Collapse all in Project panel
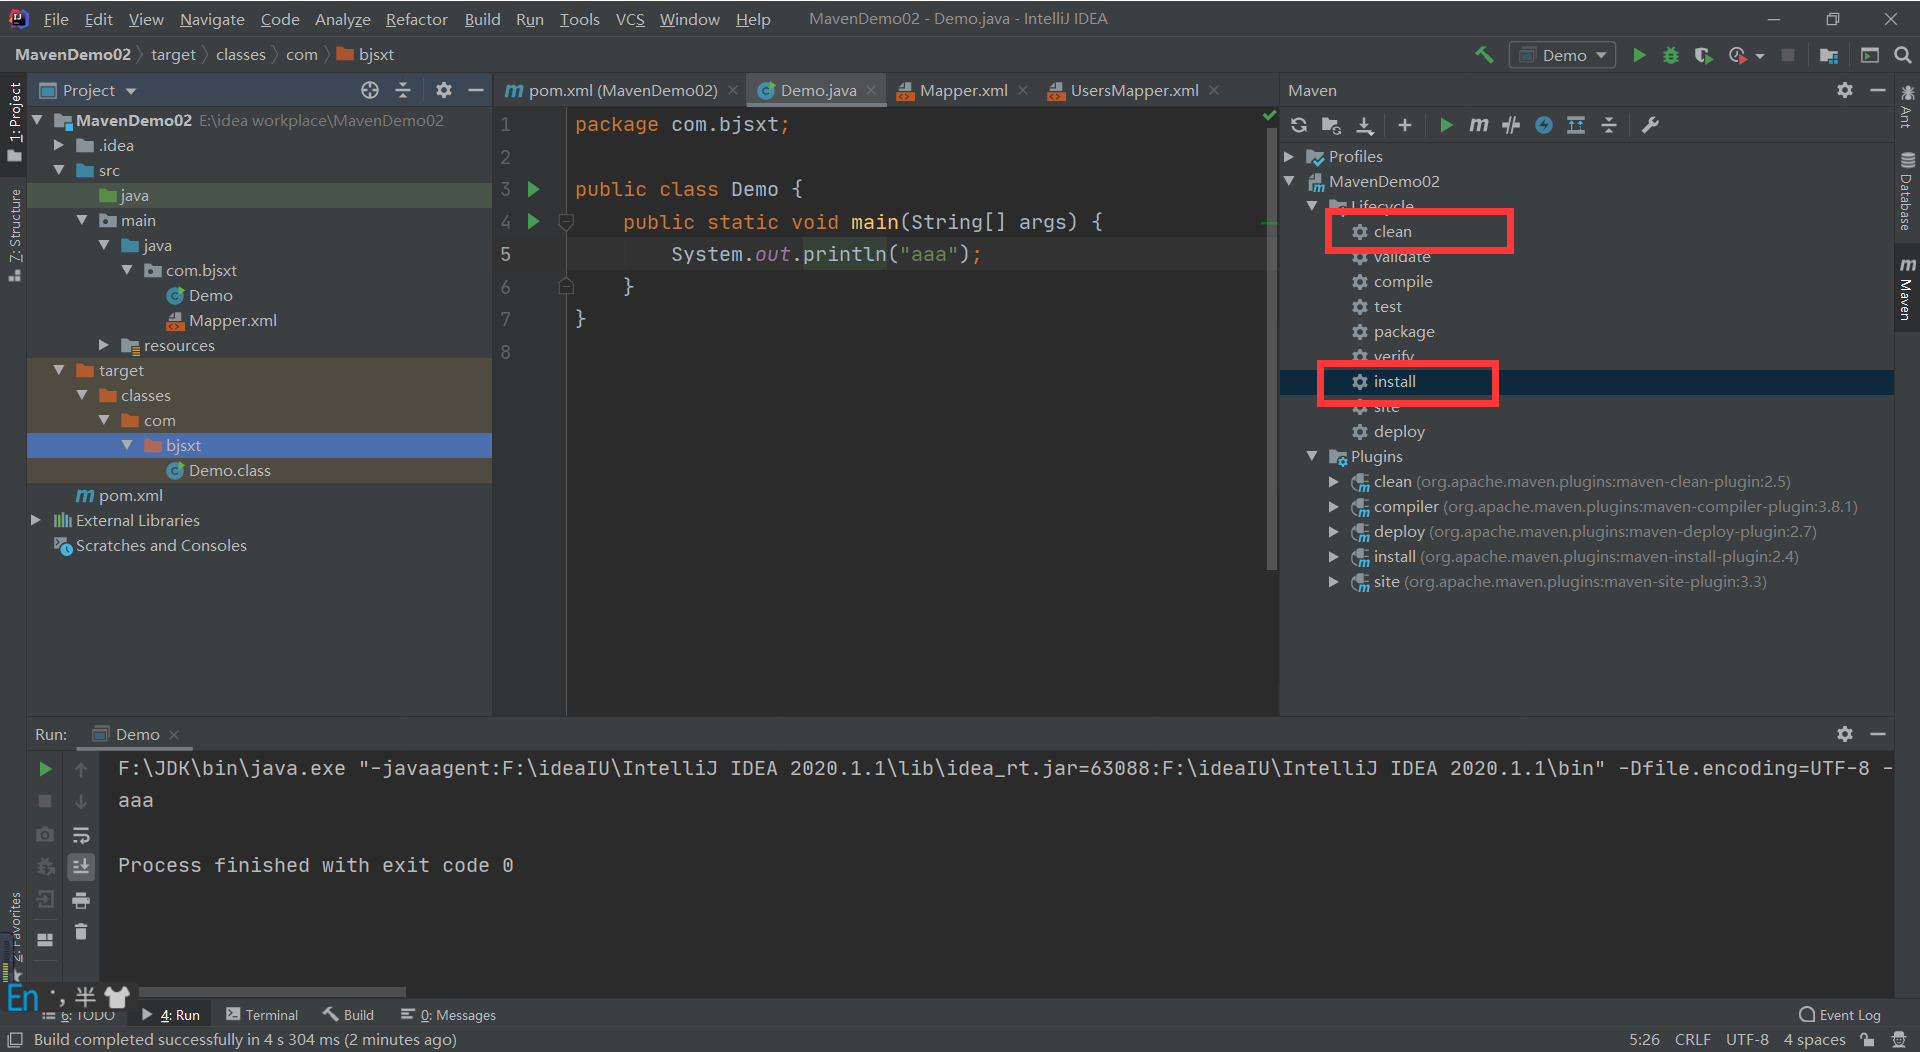 403,90
